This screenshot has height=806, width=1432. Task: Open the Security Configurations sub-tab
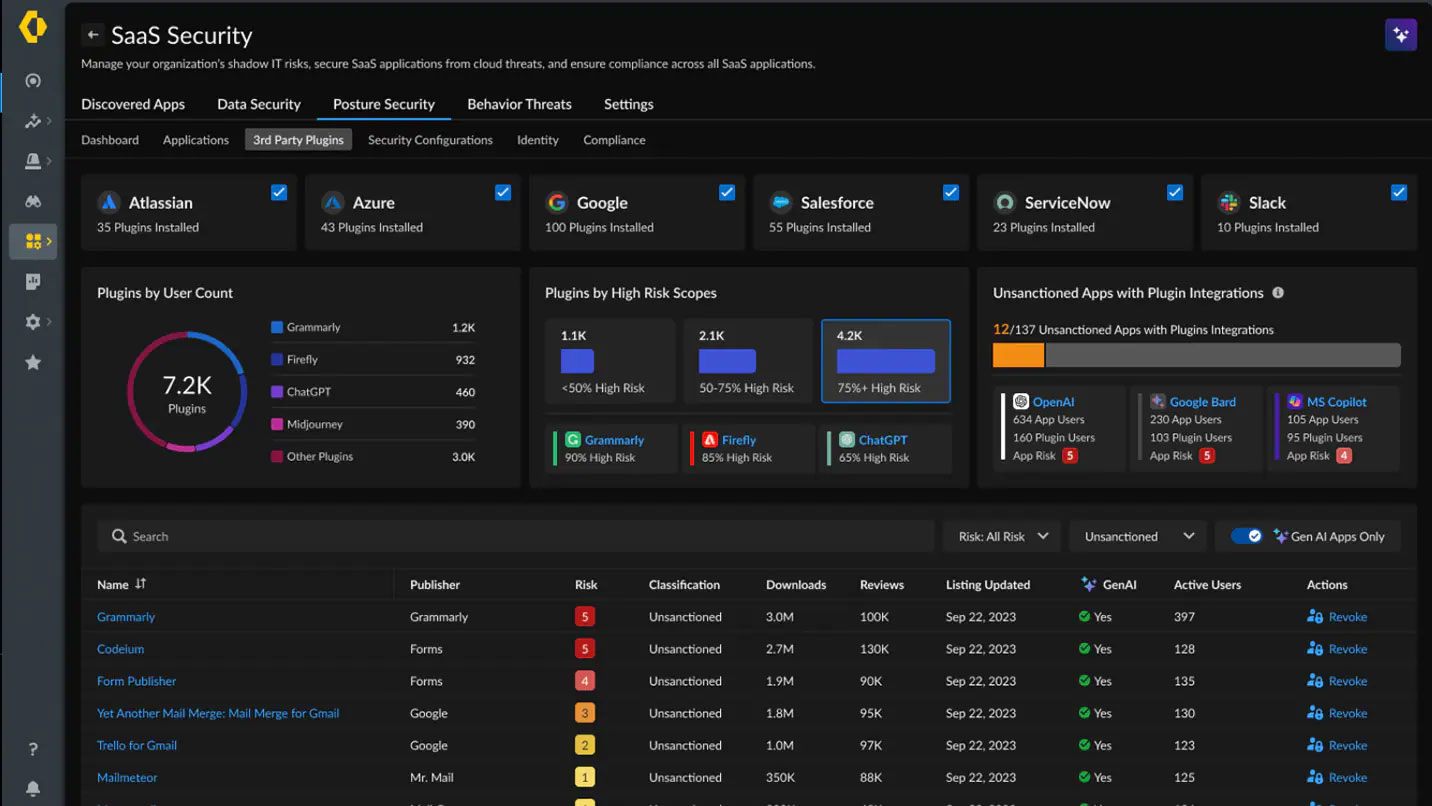pyautogui.click(x=430, y=140)
